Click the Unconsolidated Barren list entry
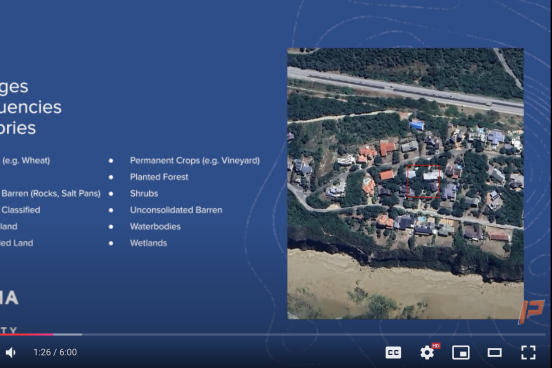 pos(176,210)
